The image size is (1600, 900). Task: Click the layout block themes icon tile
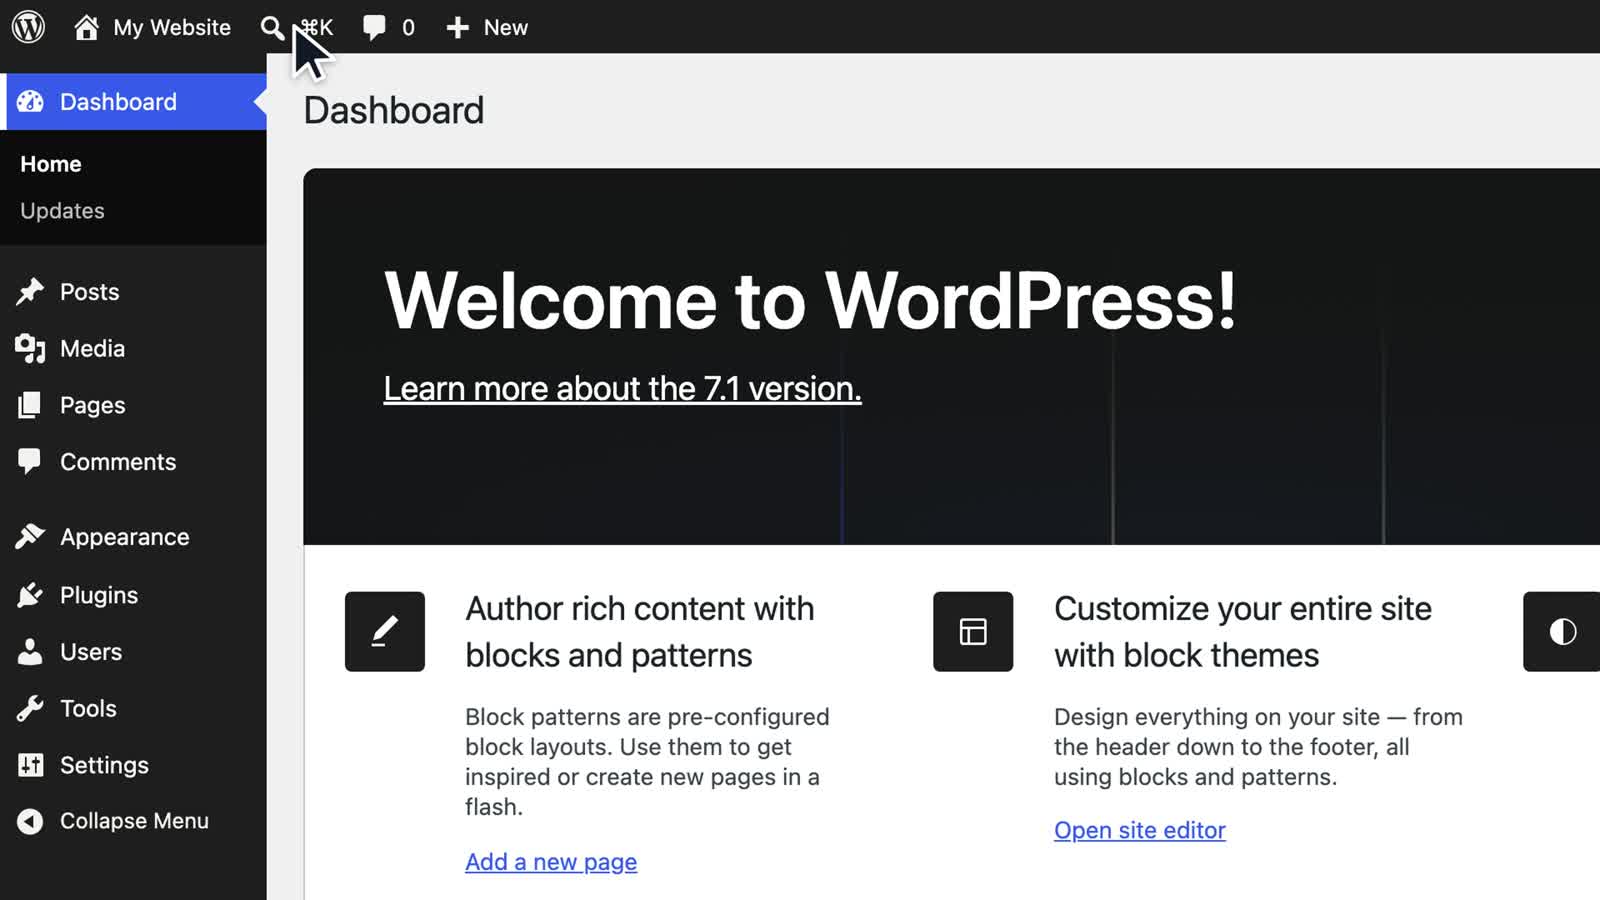[x=973, y=631]
